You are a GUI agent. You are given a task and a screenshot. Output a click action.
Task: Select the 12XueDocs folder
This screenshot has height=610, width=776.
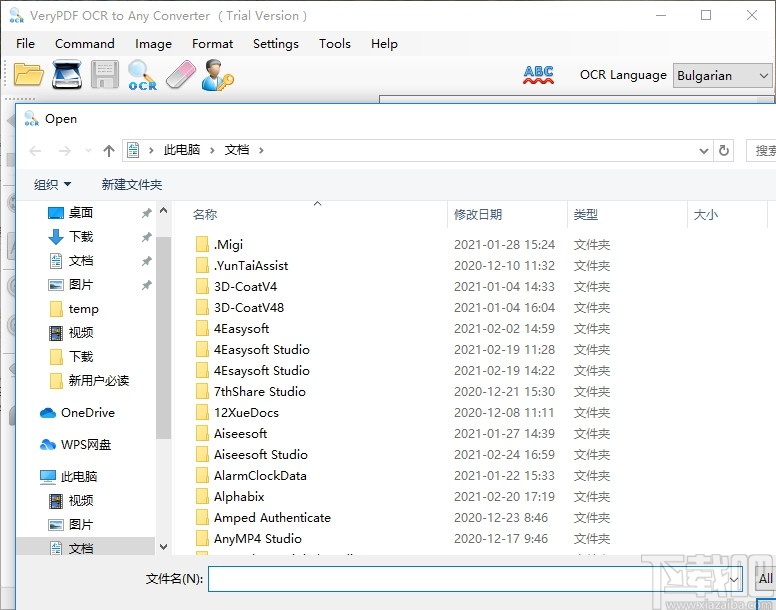246,413
